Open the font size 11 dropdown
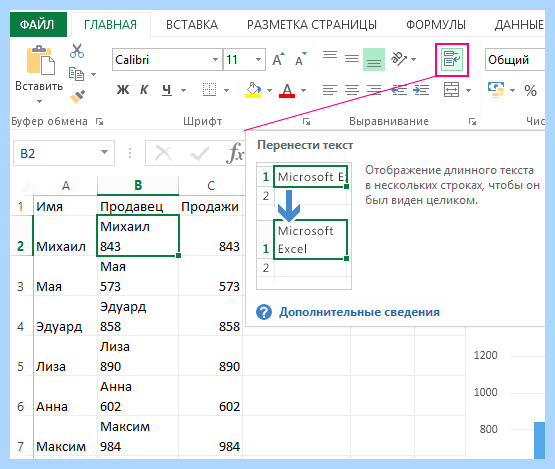The width and height of the screenshot is (555, 469). coord(258,59)
